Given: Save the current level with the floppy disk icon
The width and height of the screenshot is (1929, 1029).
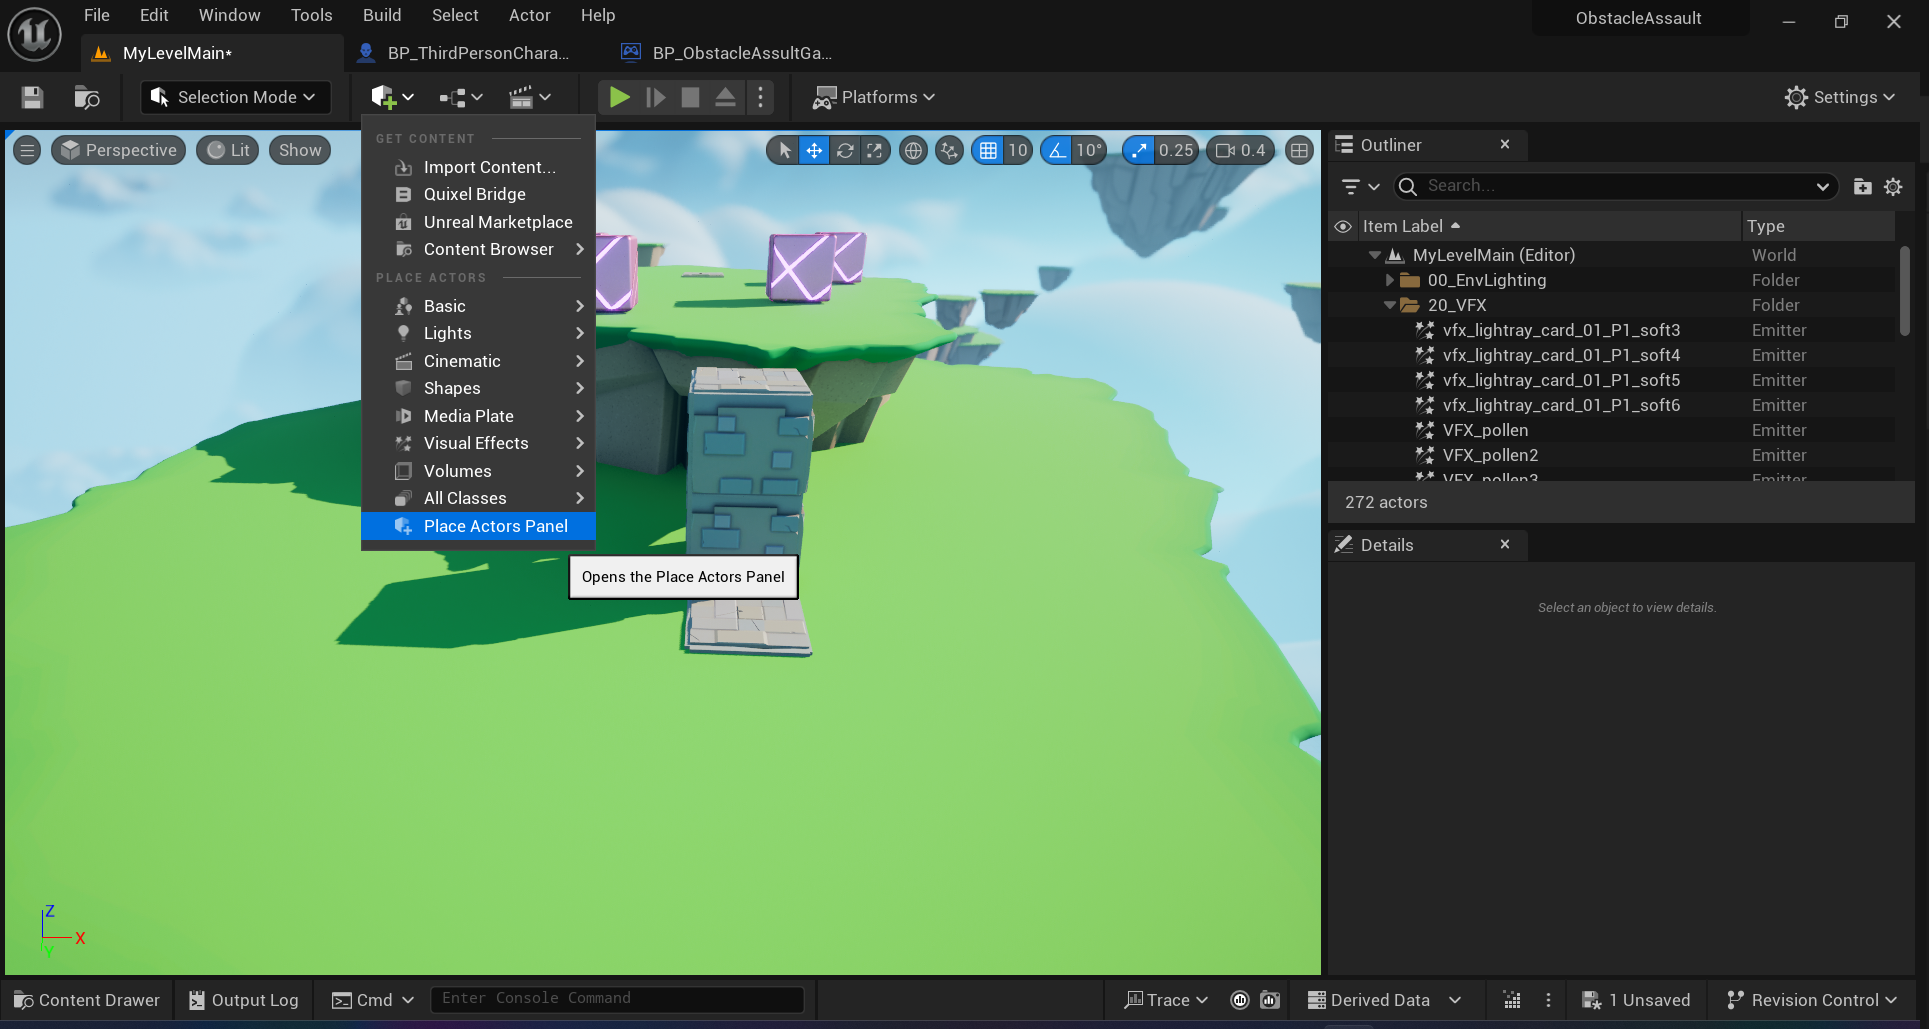Looking at the screenshot, I should click(x=32, y=97).
